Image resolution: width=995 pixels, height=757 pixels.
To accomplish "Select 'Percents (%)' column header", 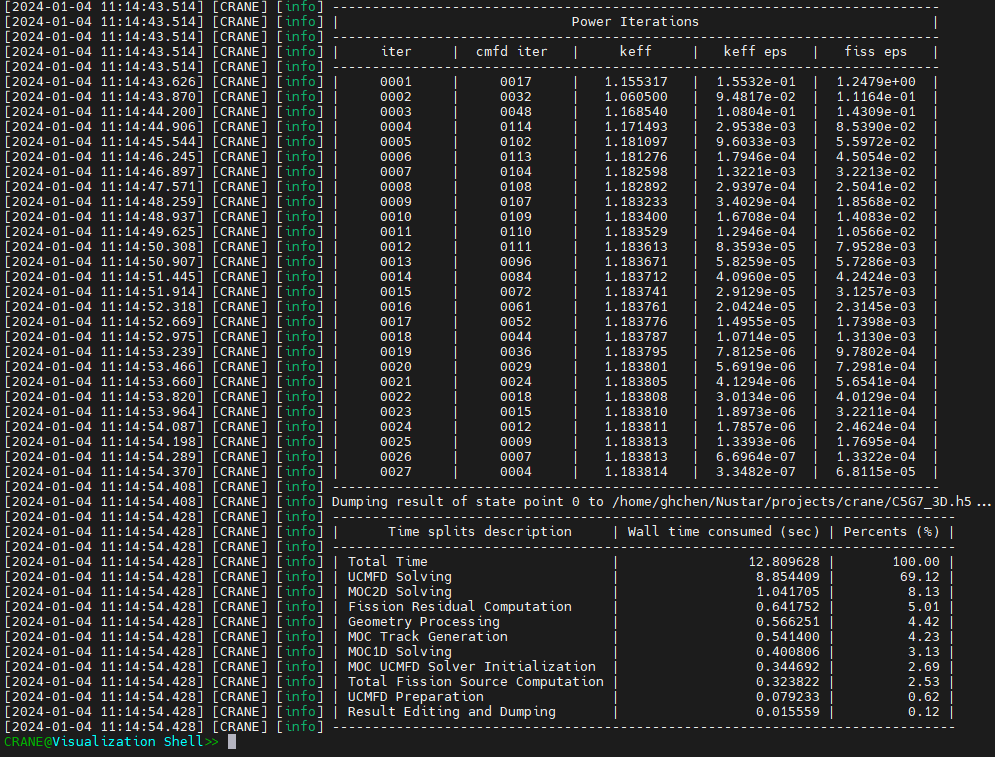I will click(x=892, y=532).
